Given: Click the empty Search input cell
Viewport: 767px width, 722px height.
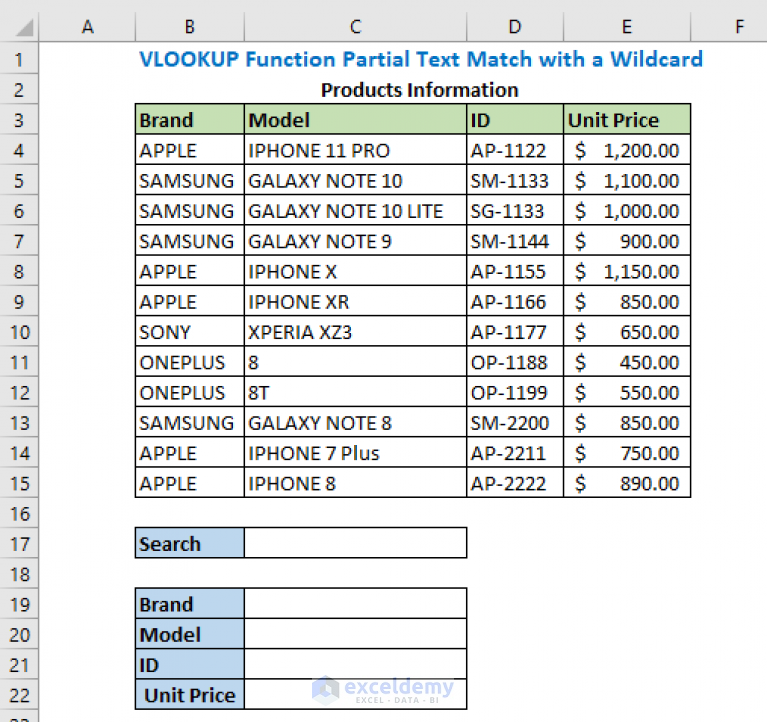Looking at the screenshot, I should [x=356, y=543].
